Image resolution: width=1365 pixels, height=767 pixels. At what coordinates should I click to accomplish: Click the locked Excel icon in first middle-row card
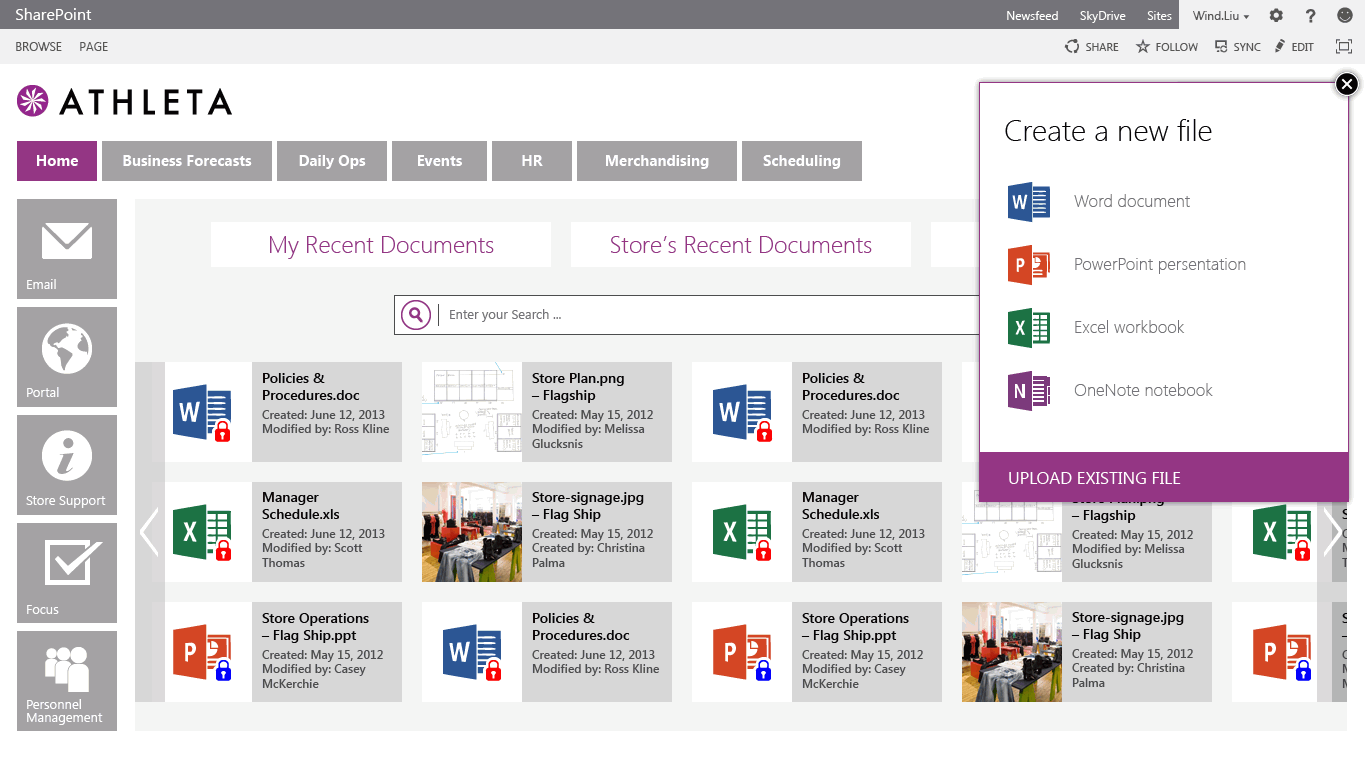point(203,532)
